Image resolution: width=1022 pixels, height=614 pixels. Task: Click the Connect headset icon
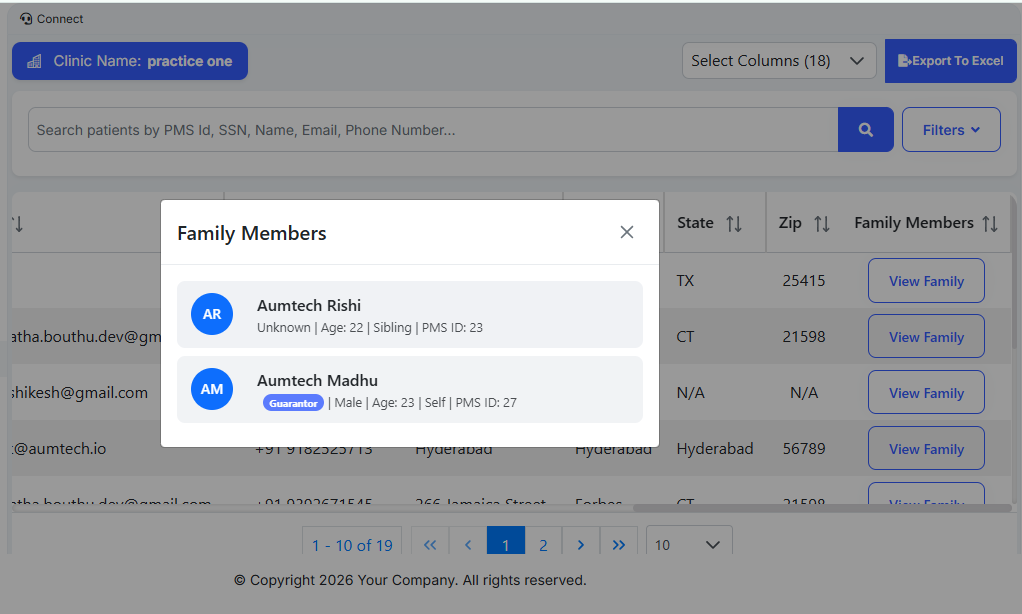26,19
